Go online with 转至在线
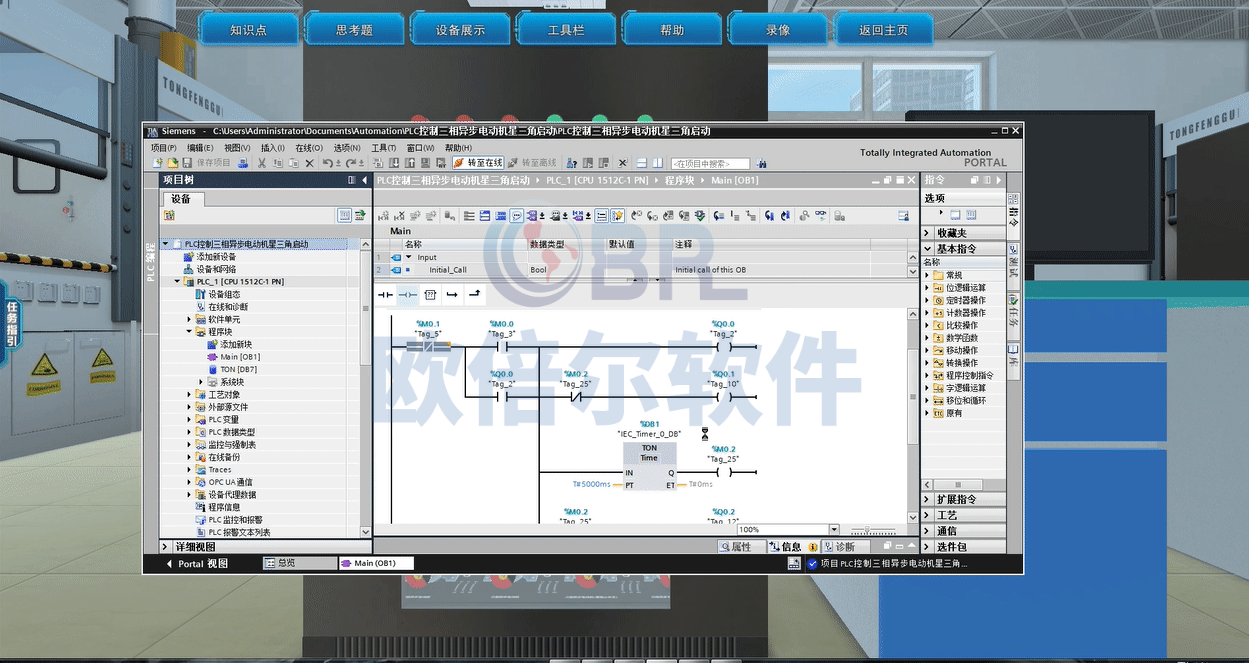1249x663 pixels. click(x=478, y=163)
